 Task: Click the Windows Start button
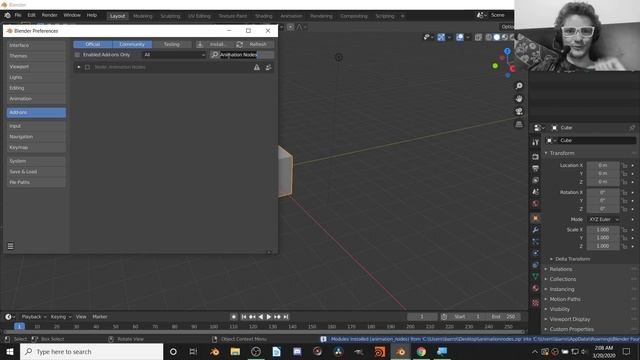[x=10, y=351]
